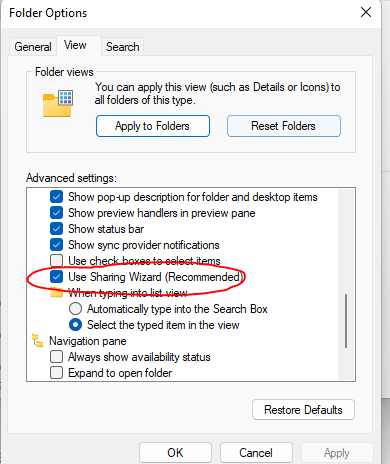Click the Advanced settings scrollbar thumb
This screenshot has height=464, width=390.
(346, 321)
